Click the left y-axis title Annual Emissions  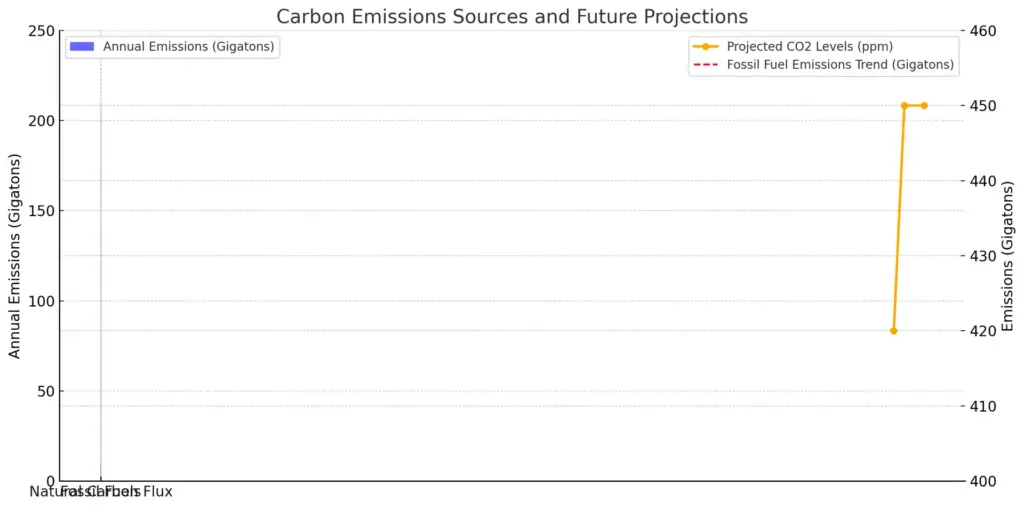pos(15,256)
